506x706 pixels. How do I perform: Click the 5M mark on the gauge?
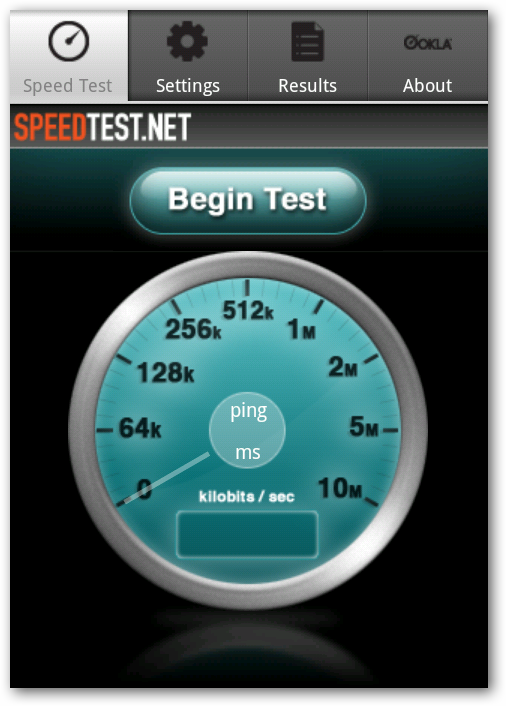tap(364, 426)
